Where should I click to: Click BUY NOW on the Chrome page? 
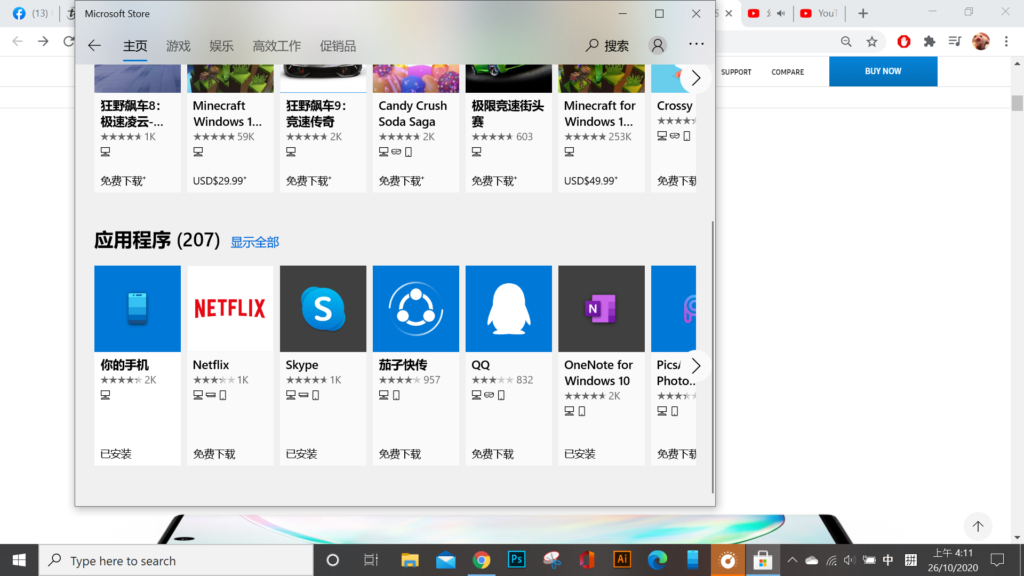click(x=883, y=71)
